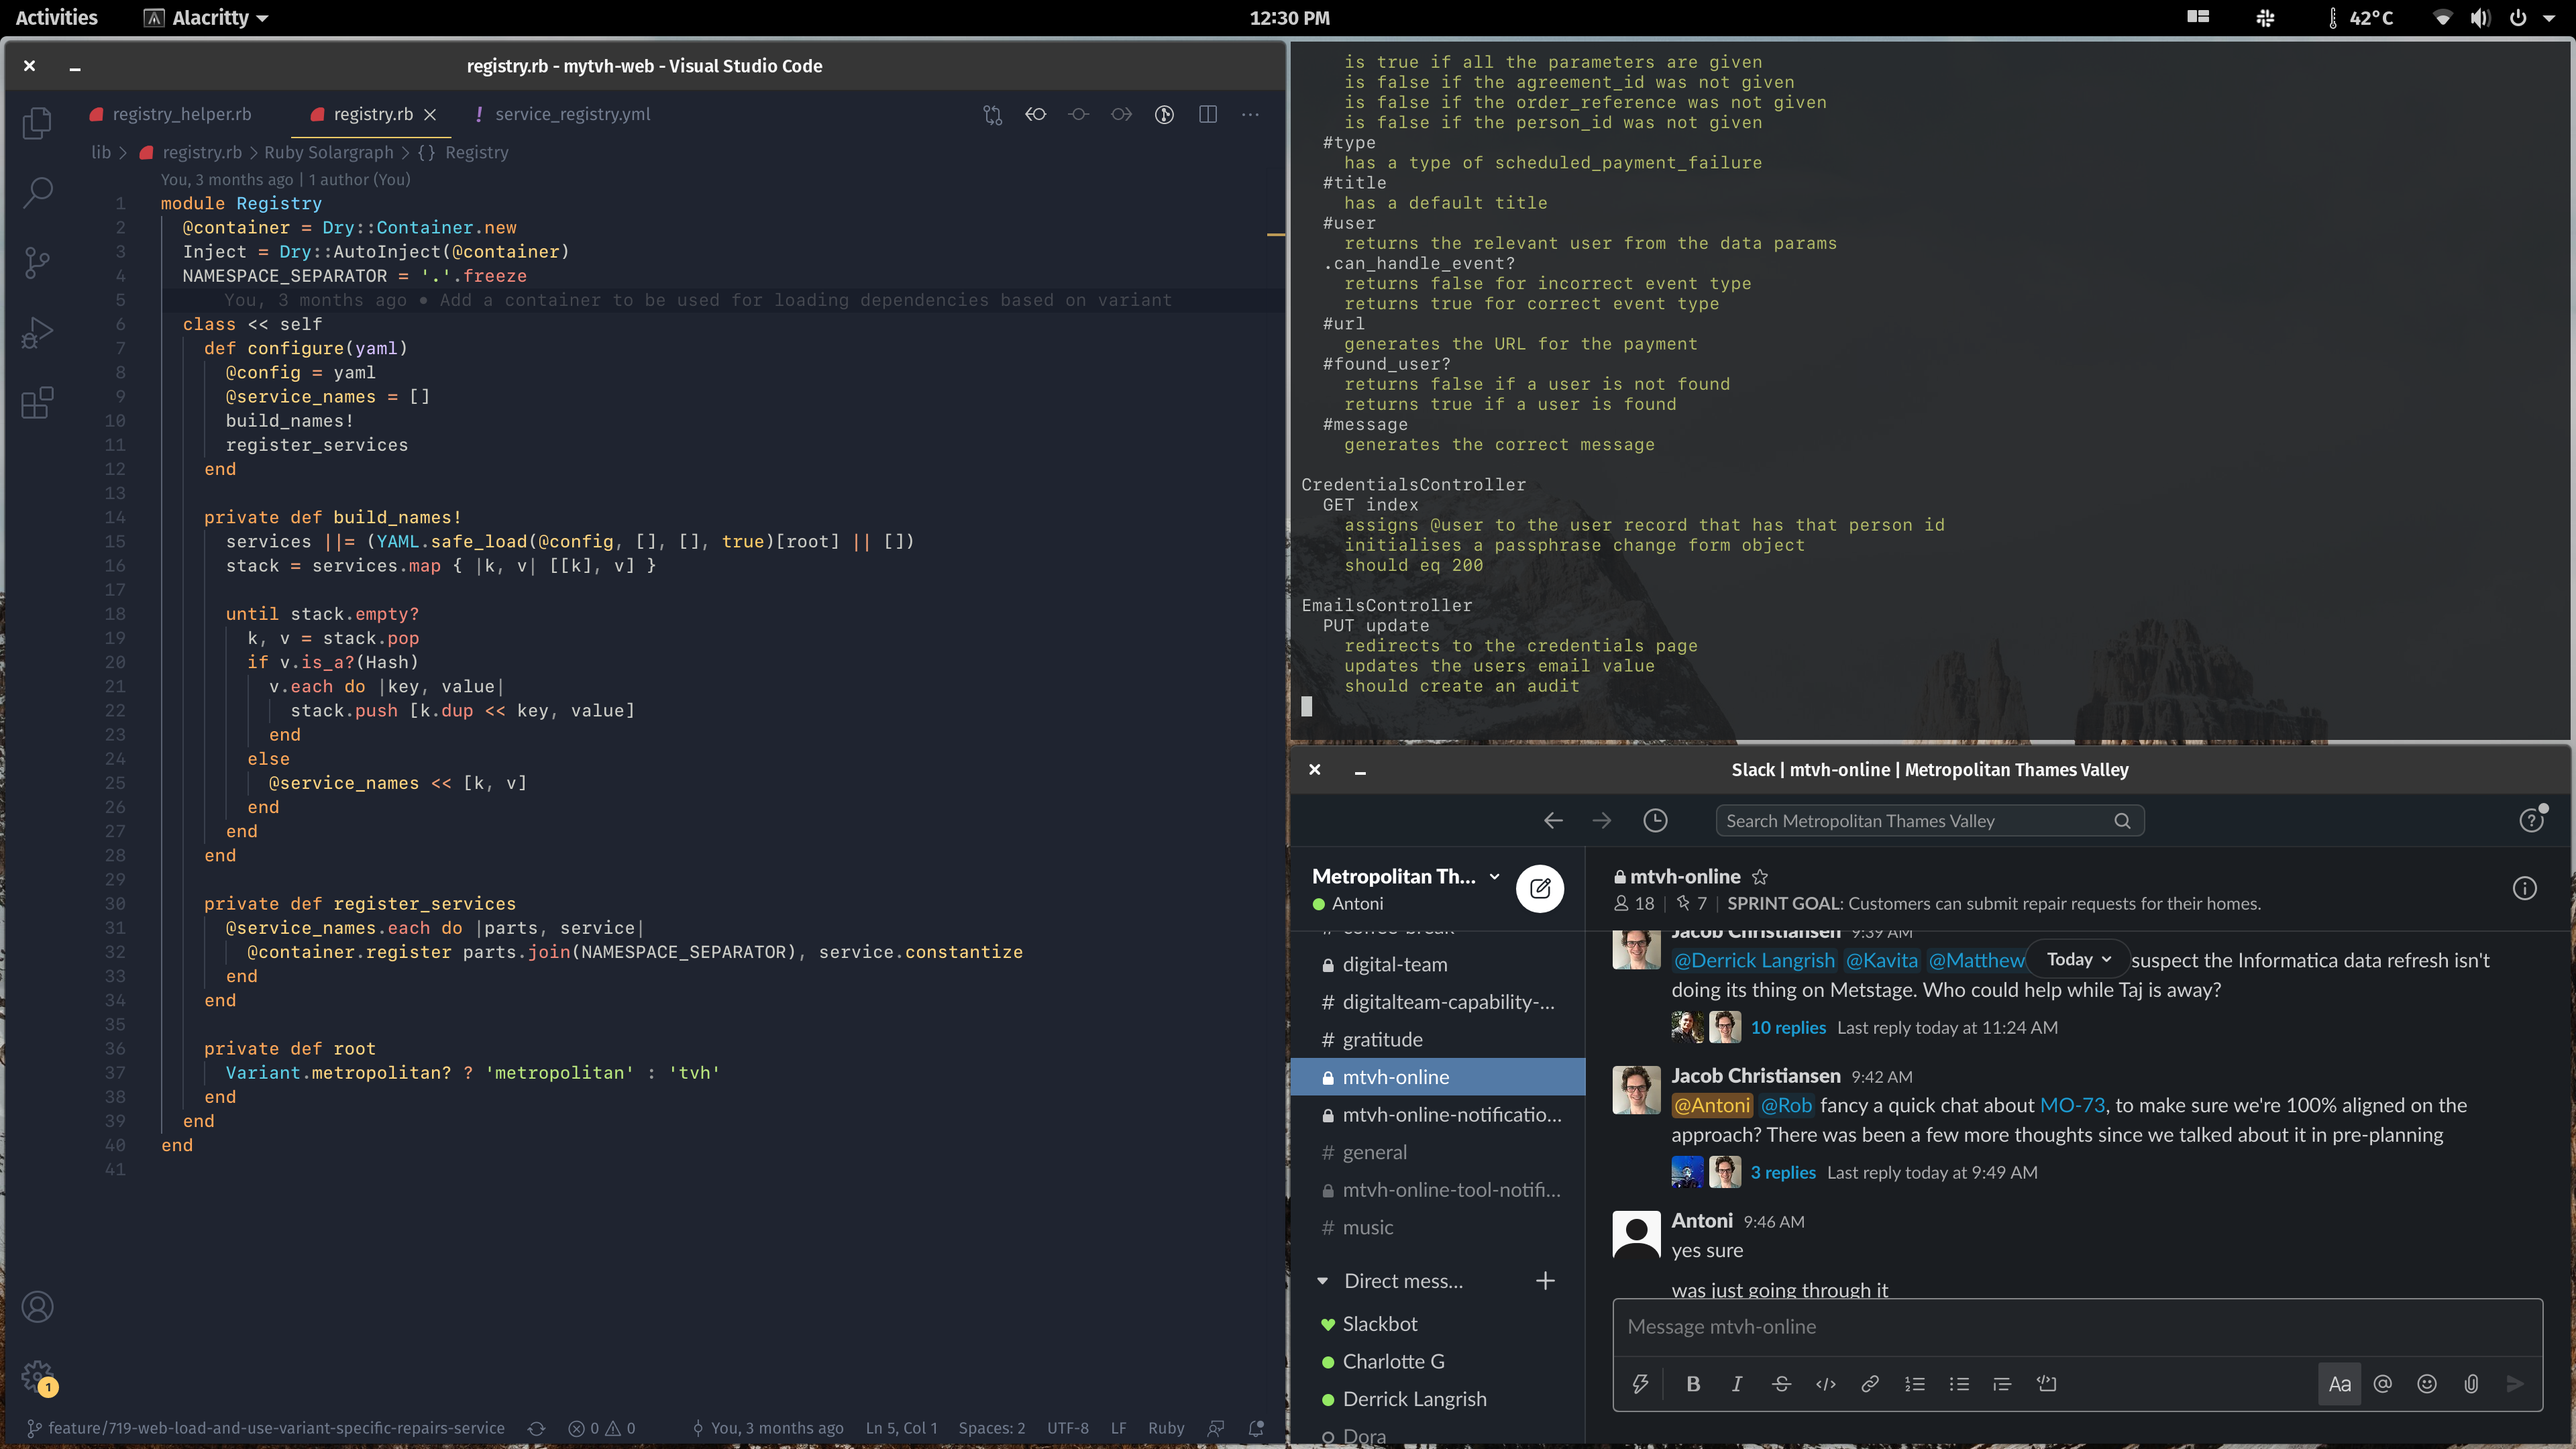Open Slack help icon

(2531, 821)
